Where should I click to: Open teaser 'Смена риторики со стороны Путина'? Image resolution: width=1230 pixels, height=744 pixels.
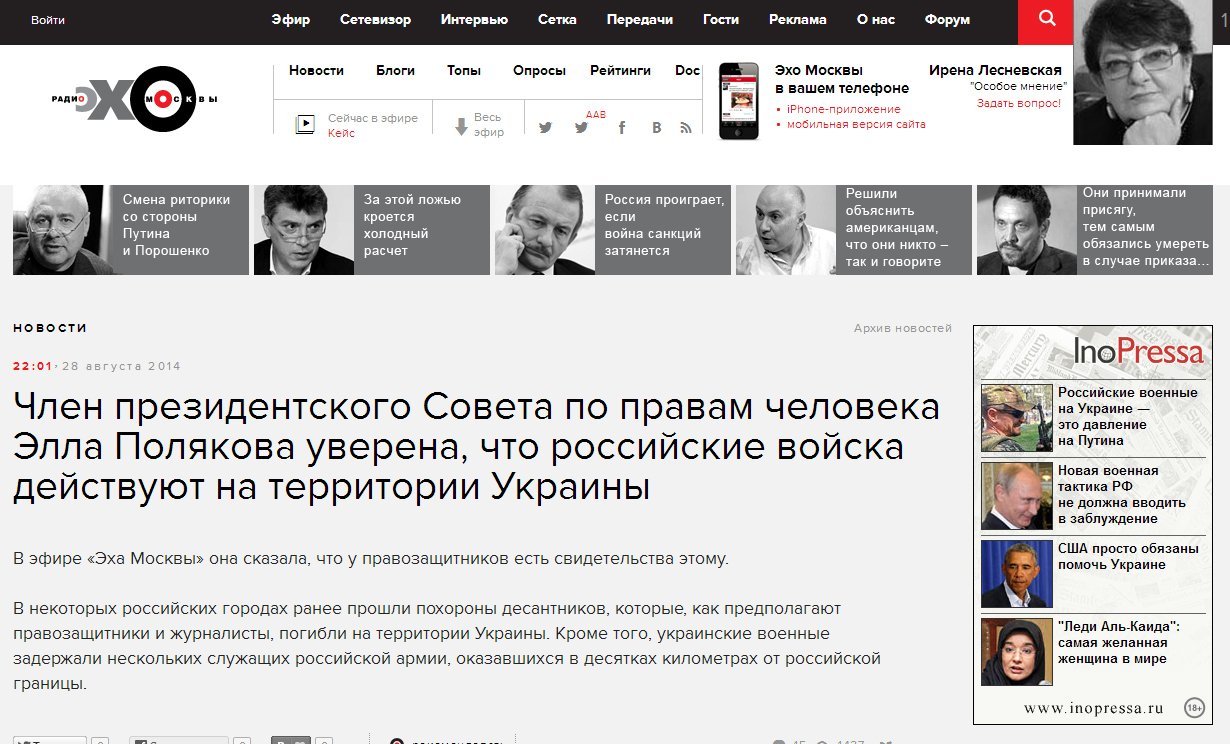click(176, 225)
